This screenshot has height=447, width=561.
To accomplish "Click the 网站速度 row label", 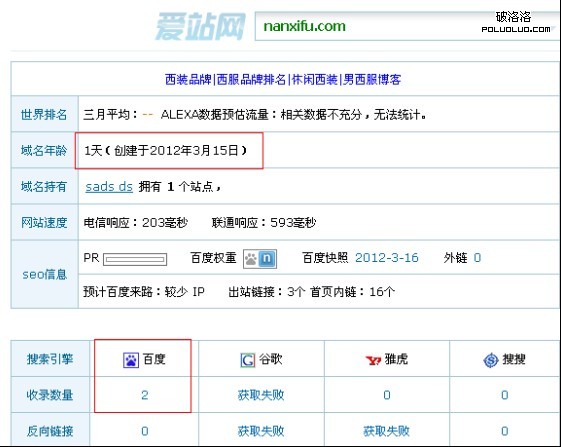I will (x=44, y=223).
